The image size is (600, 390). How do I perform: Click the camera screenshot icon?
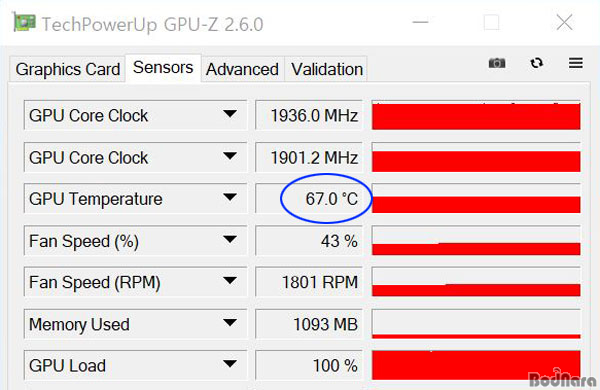(x=497, y=63)
